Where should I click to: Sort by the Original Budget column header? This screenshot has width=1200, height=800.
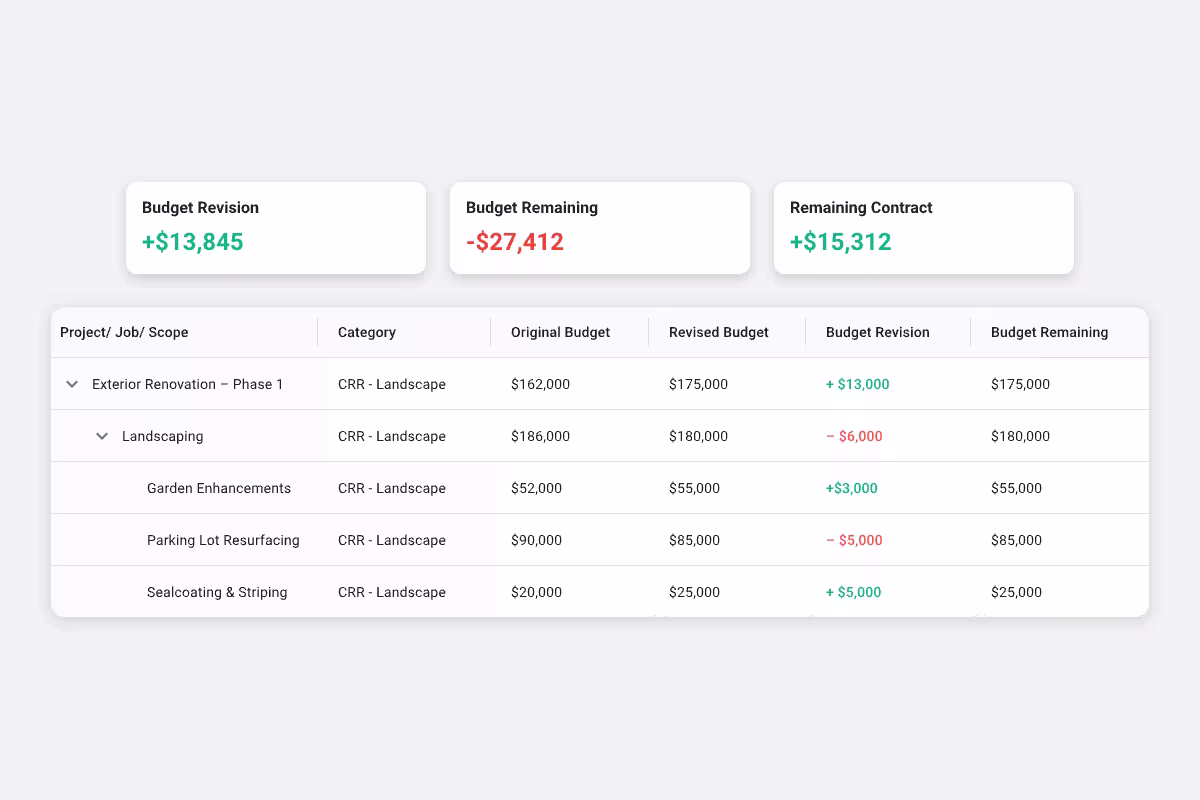pyautogui.click(x=558, y=332)
